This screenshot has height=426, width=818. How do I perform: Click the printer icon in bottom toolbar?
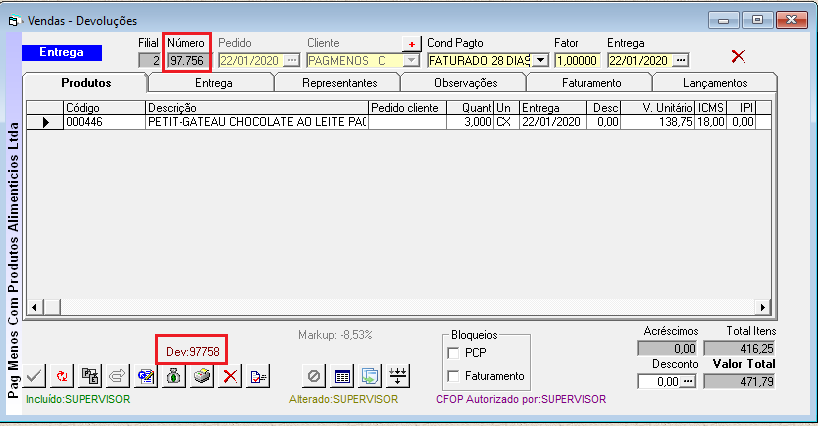201,376
